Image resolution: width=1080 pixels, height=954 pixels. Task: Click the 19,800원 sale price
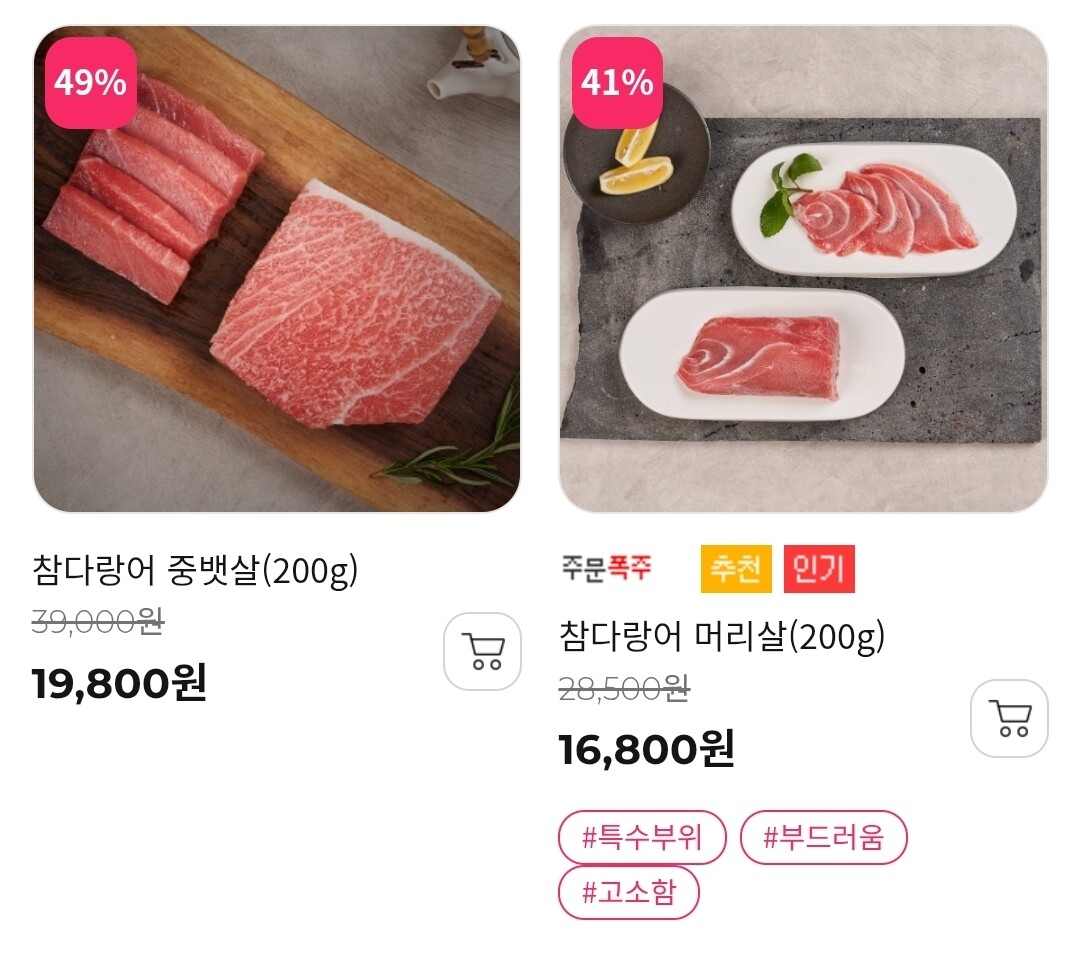point(119,683)
